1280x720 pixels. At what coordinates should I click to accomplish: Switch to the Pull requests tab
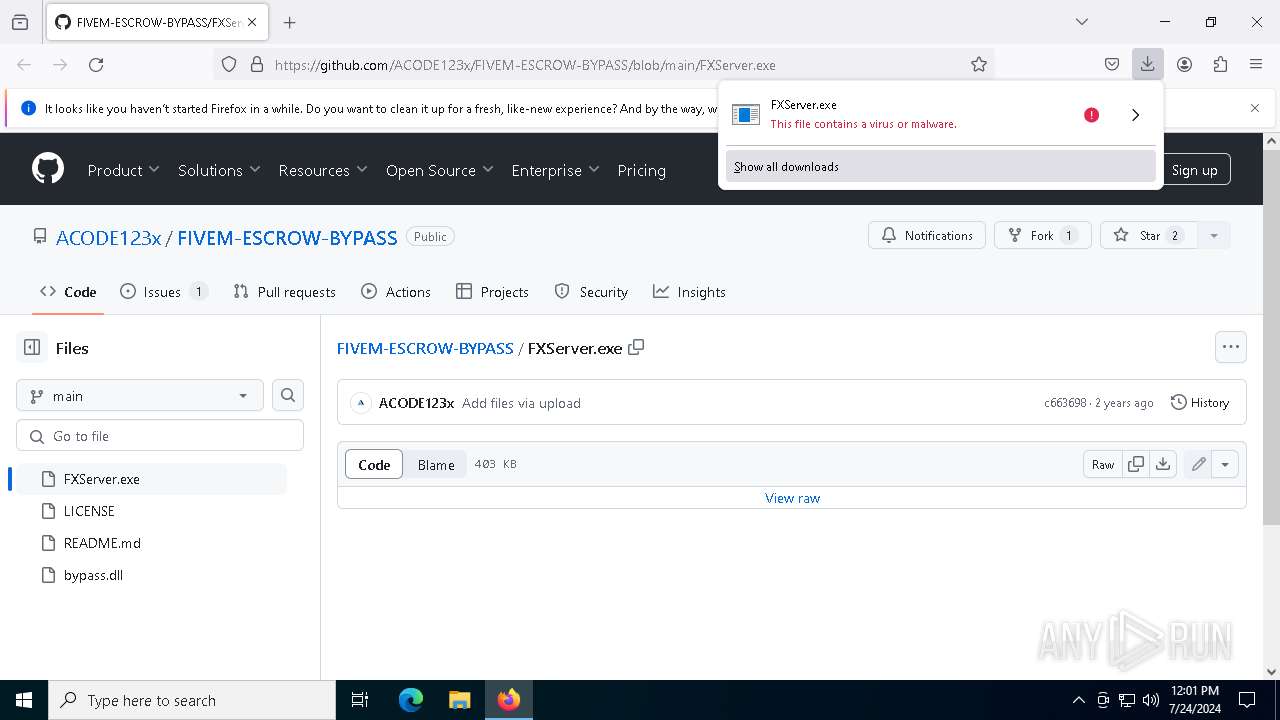tap(284, 292)
